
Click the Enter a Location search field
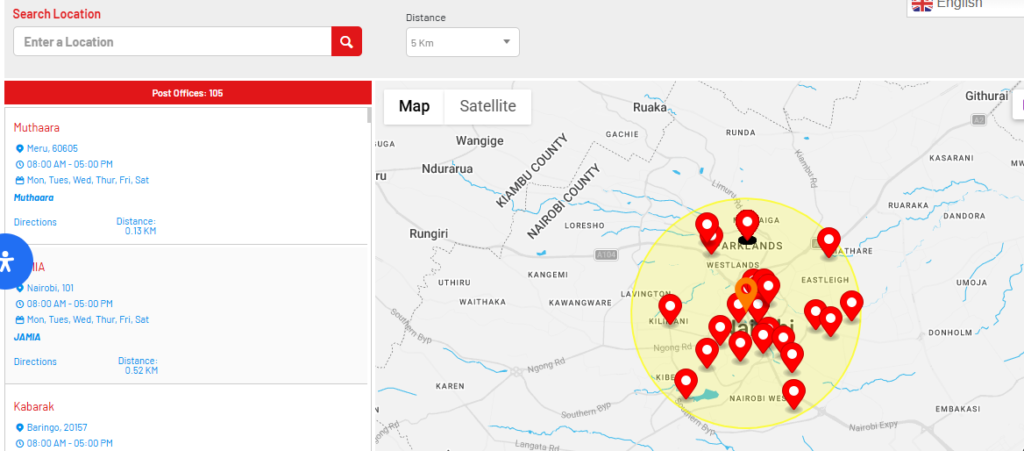[x=172, y=42]
